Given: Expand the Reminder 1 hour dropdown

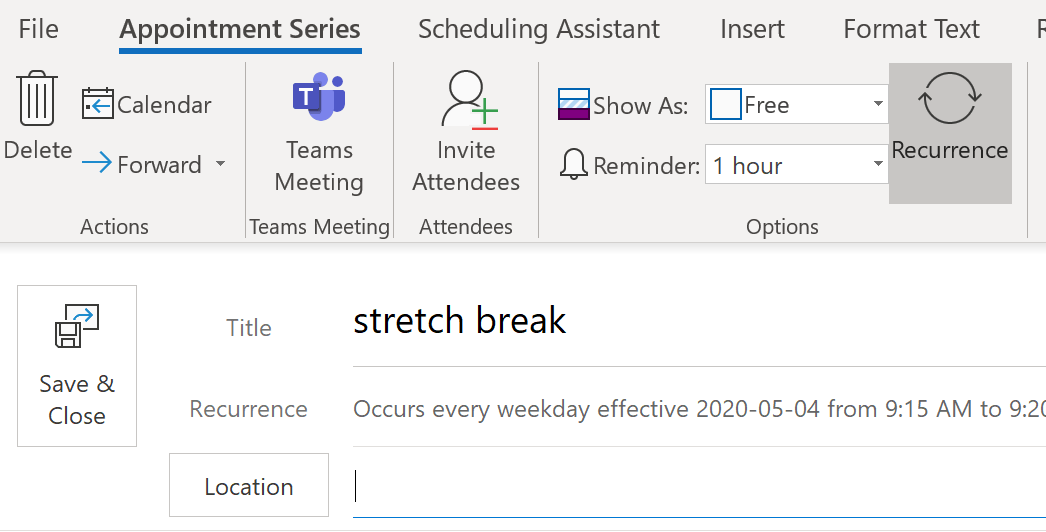Looking at the screenshot, I should pyautogui.click(x=878, y=164).
